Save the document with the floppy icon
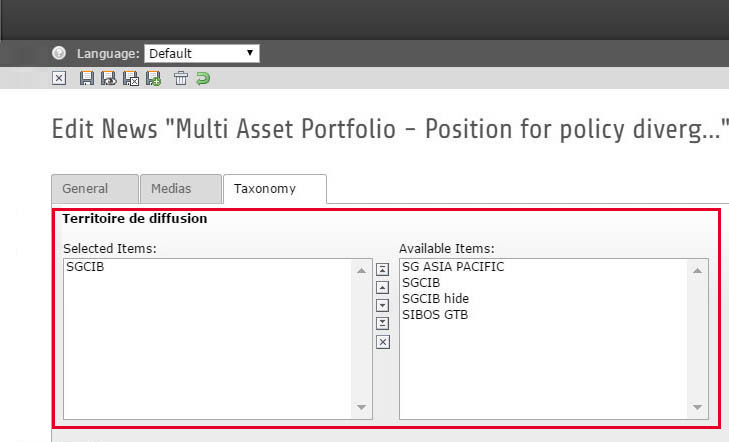Viewport: 729px width, 442px height. pyautogui.click(x=86, y=78)
